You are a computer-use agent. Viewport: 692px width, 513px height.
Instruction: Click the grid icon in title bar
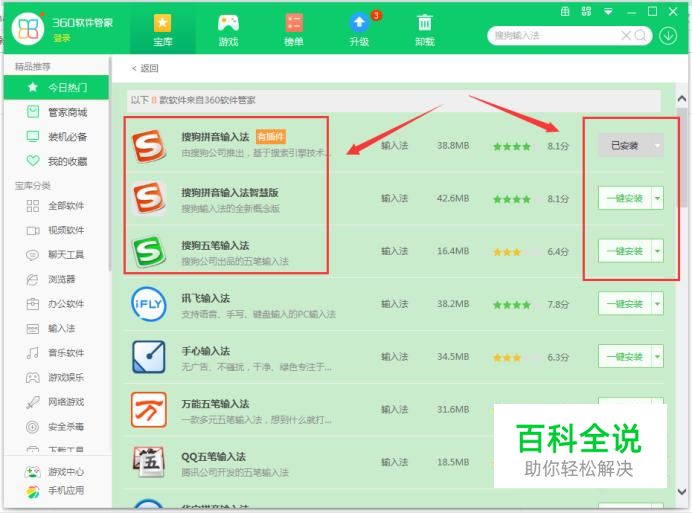point(586,11)
